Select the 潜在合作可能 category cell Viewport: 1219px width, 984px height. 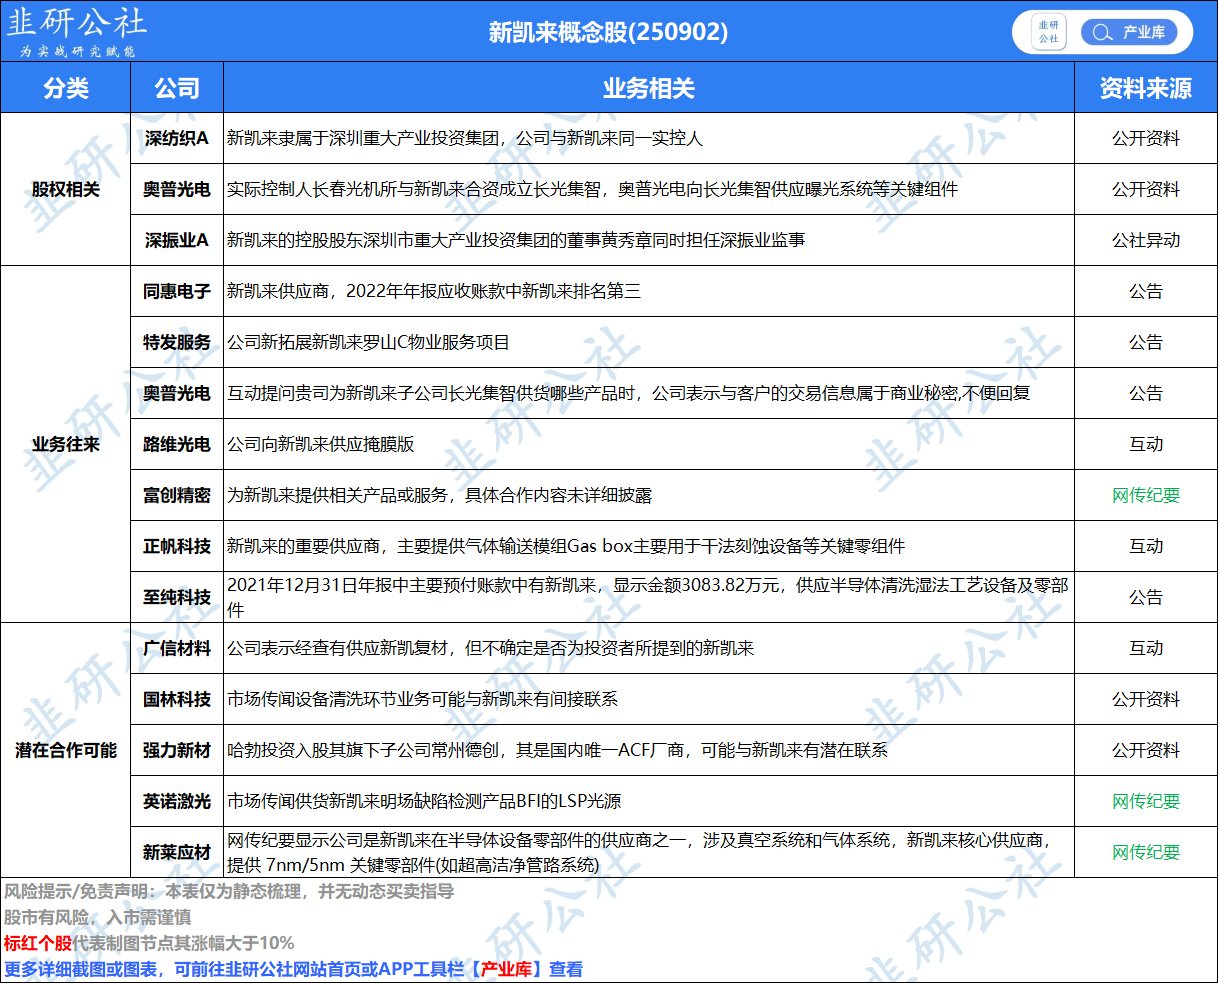(x=66, y=750)
